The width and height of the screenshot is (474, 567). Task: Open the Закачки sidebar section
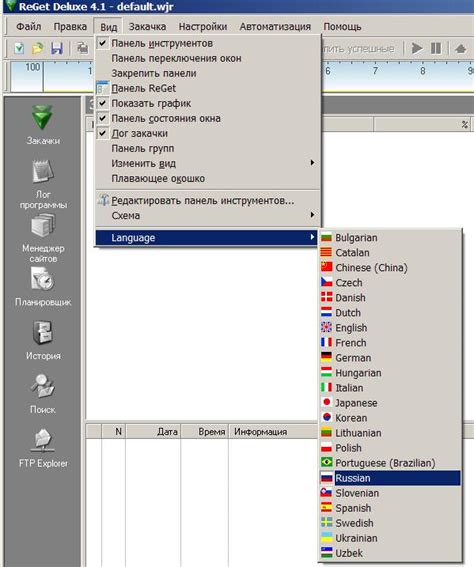[x=43, y=125]
